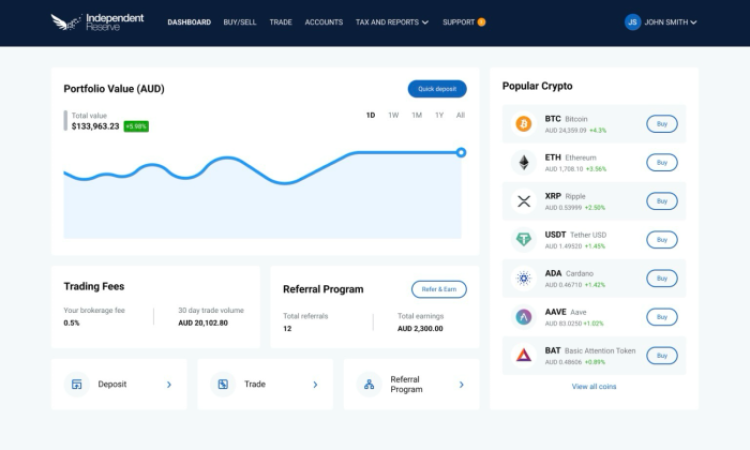Screen dimensions: 750x450
Task: Click the Tether USDT icon
Action: pos(523,239)
